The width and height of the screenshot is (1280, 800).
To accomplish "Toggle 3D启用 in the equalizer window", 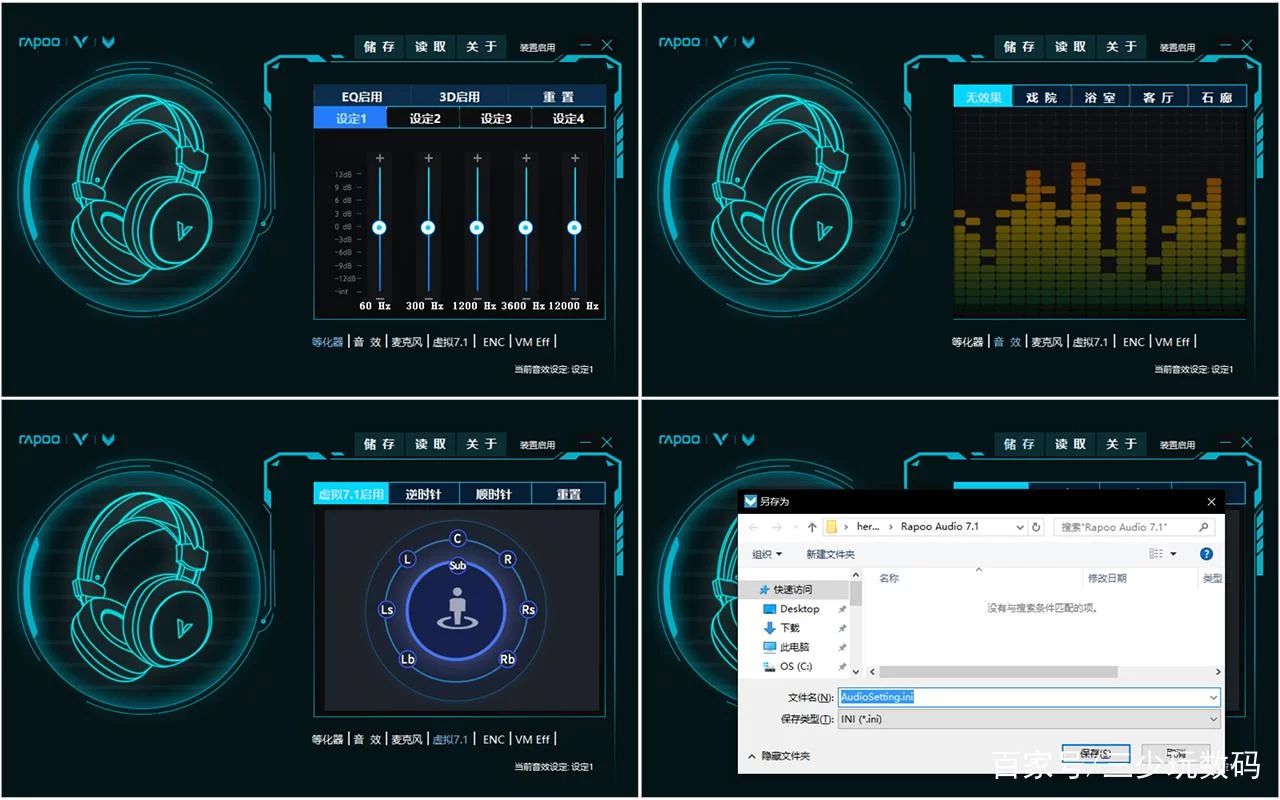I will click(460, 97).
